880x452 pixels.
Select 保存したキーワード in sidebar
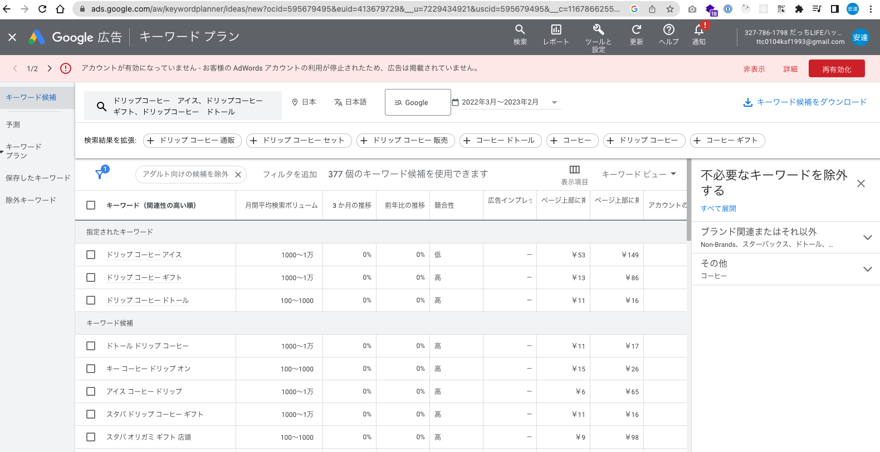pos(38,178)
